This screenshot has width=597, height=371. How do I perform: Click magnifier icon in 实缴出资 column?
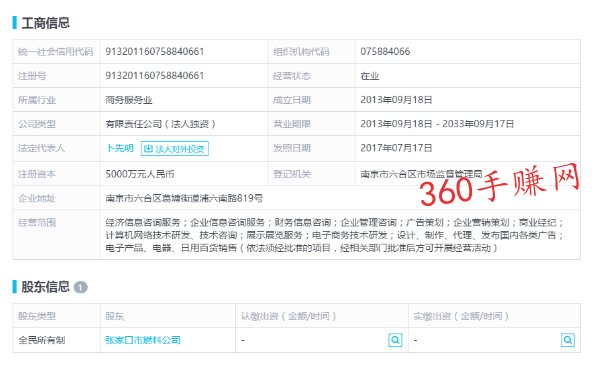pyautogui.click(x=568, y=340)
